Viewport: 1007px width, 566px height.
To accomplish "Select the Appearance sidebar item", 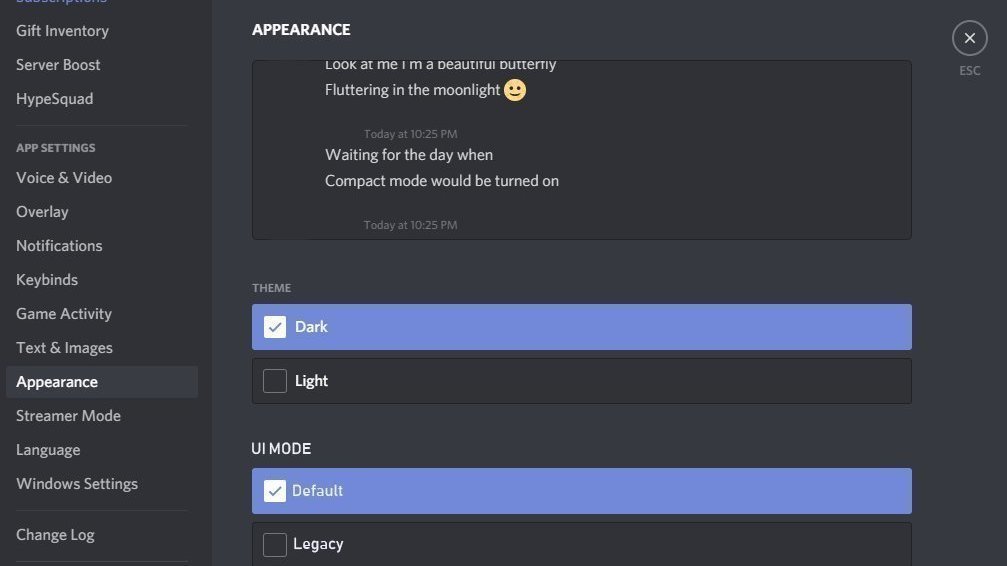I will coord(57,382).
